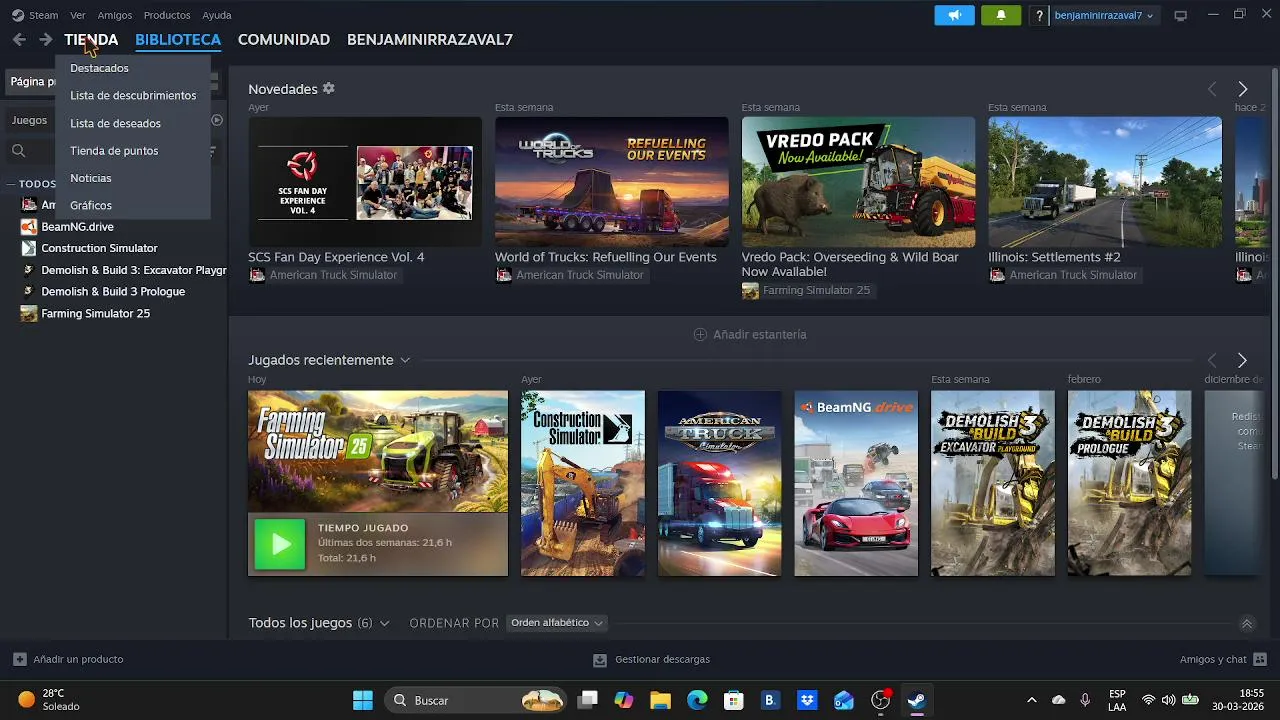Open the BIBLIOTECA tab
Viewport: 1280px width, 720px height.
[178, 40]
